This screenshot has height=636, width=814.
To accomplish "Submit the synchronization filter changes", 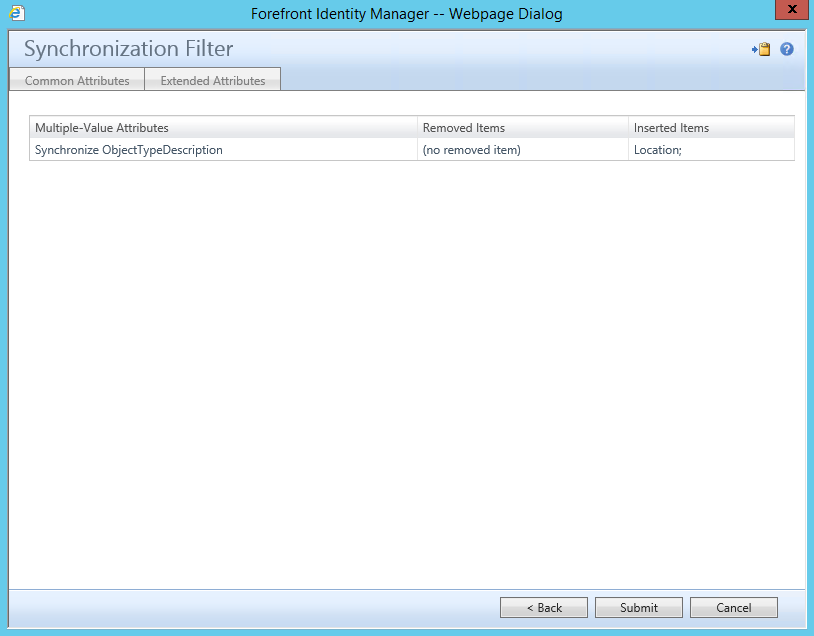I will pyautogui.click(x=639, y=607).
